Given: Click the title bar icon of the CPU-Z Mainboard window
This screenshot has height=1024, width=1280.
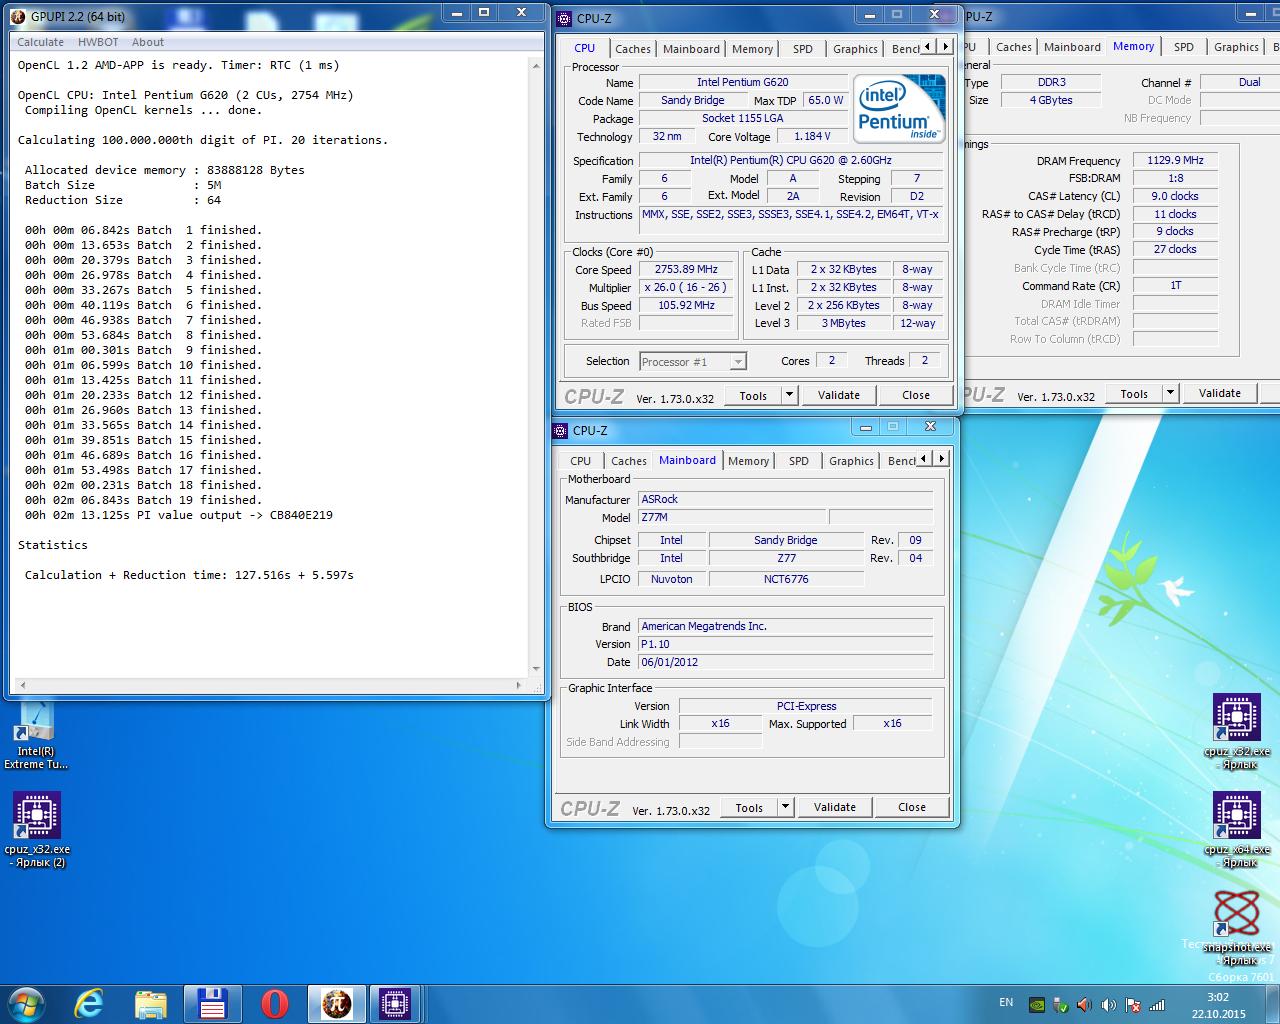Looking at the screenshot, I should 560,430.
